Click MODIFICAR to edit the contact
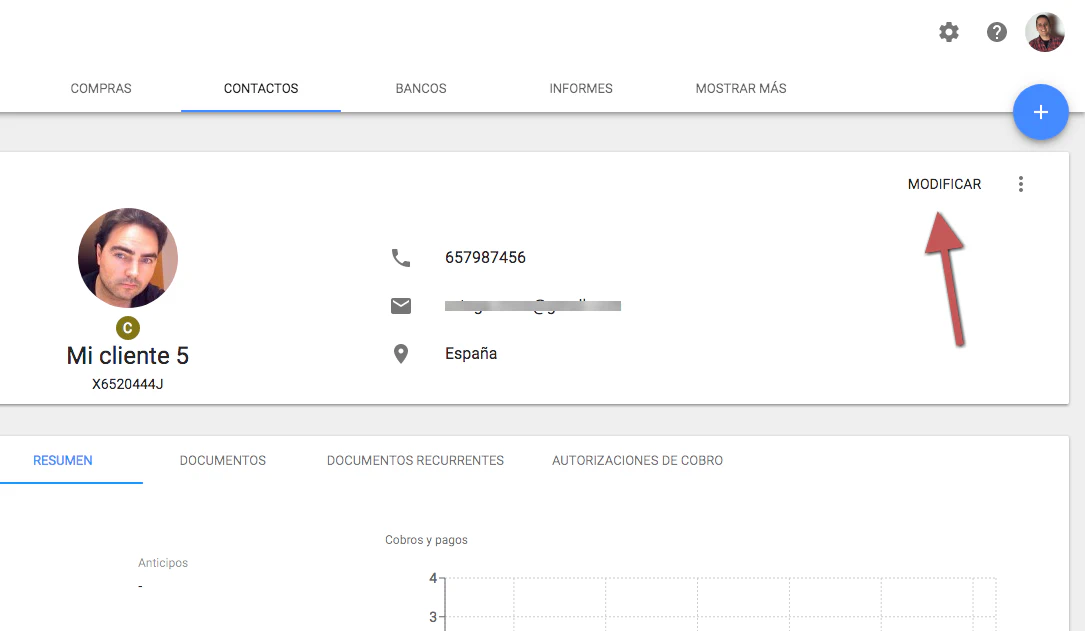This screenshot has height=631, width=1085. 944,184
